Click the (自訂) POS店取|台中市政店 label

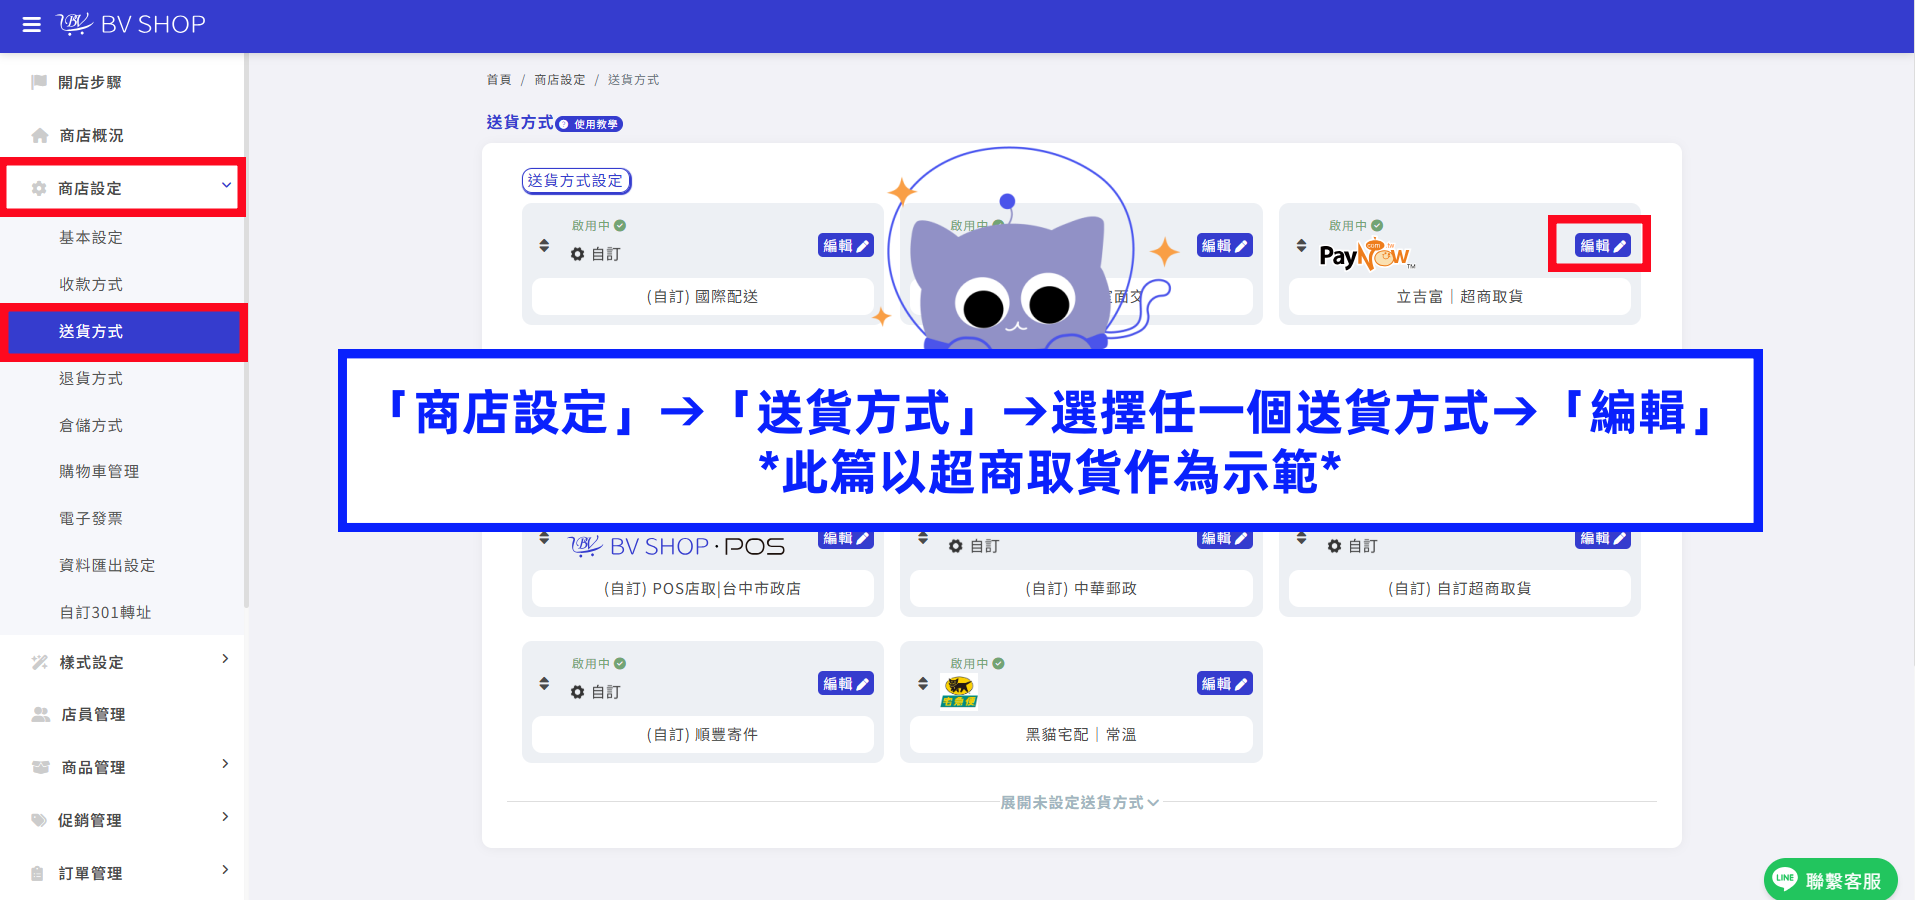coord(702,589)
